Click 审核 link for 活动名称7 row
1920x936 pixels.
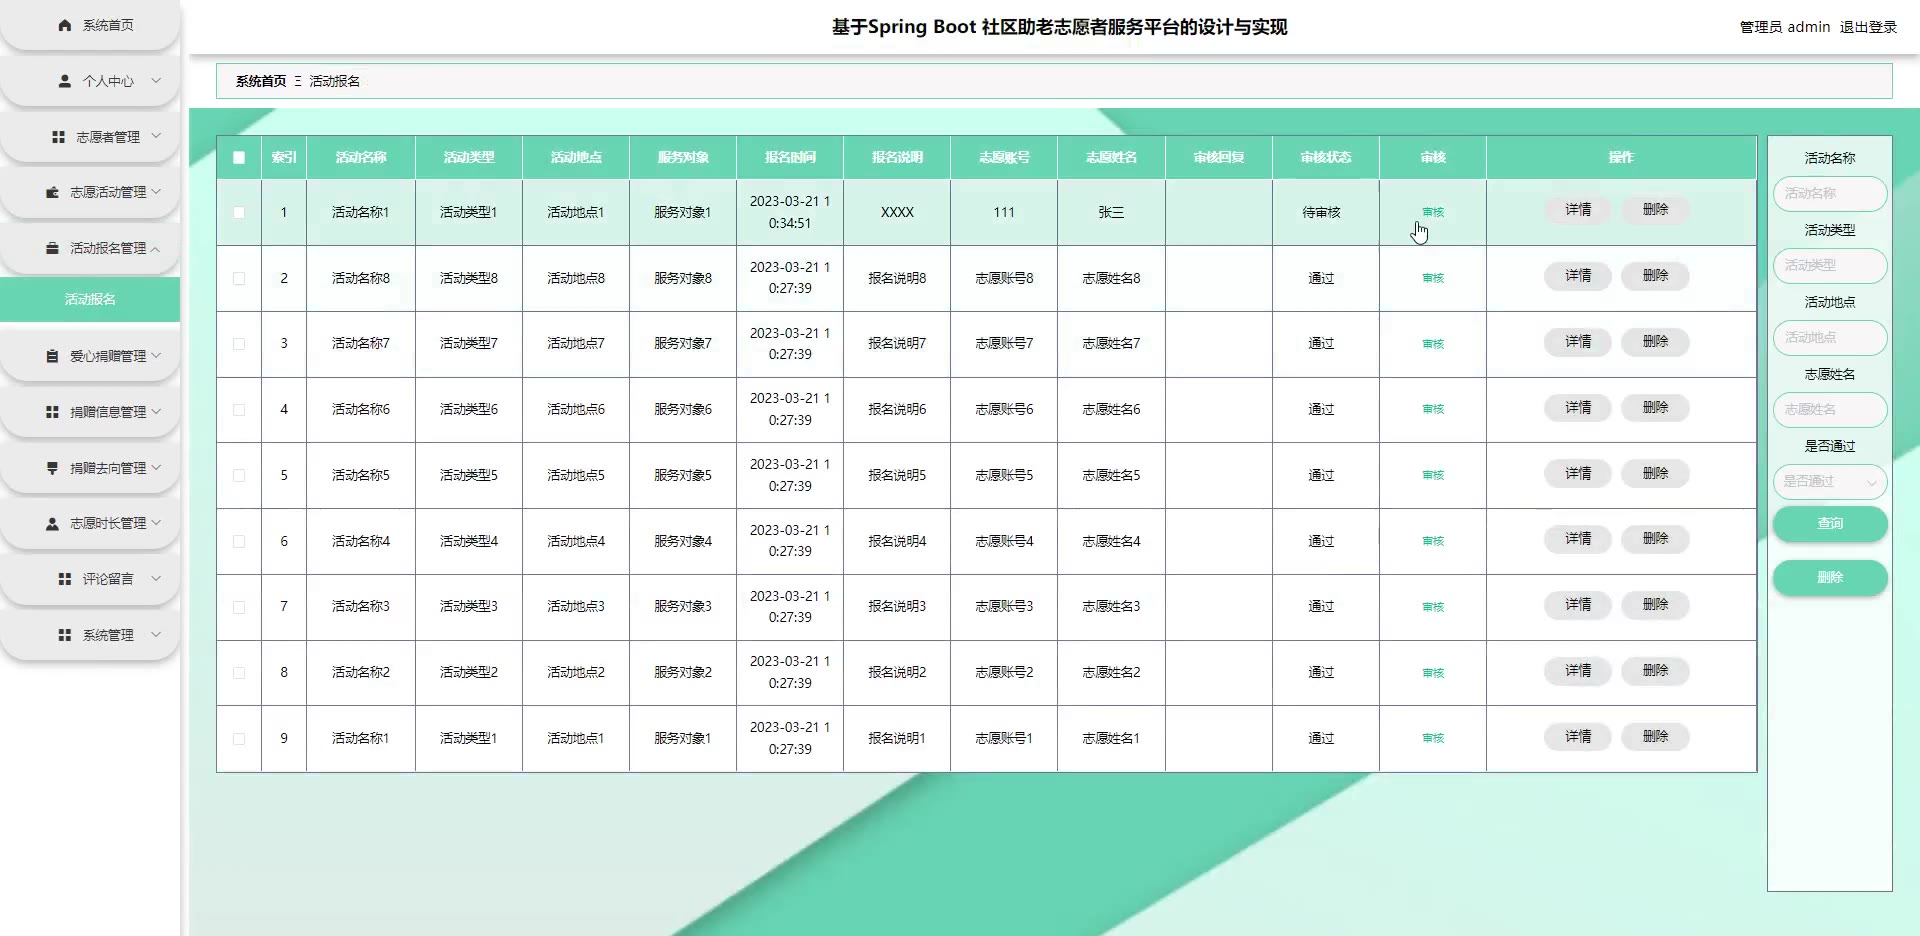[x=1433, y=344]
